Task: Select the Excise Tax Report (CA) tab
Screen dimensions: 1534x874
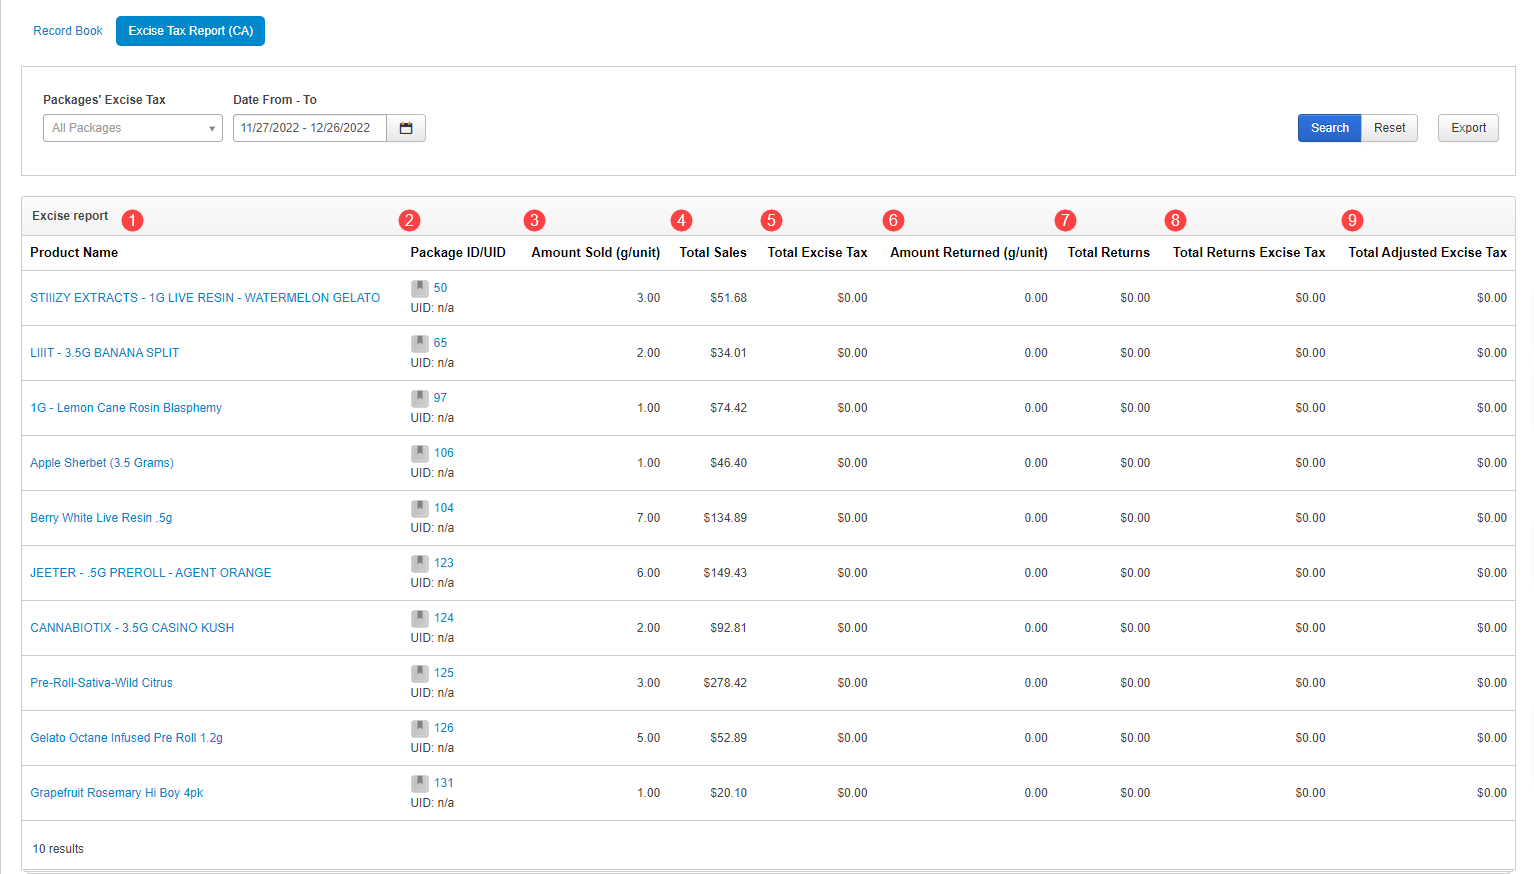Action: coord(190,31)
